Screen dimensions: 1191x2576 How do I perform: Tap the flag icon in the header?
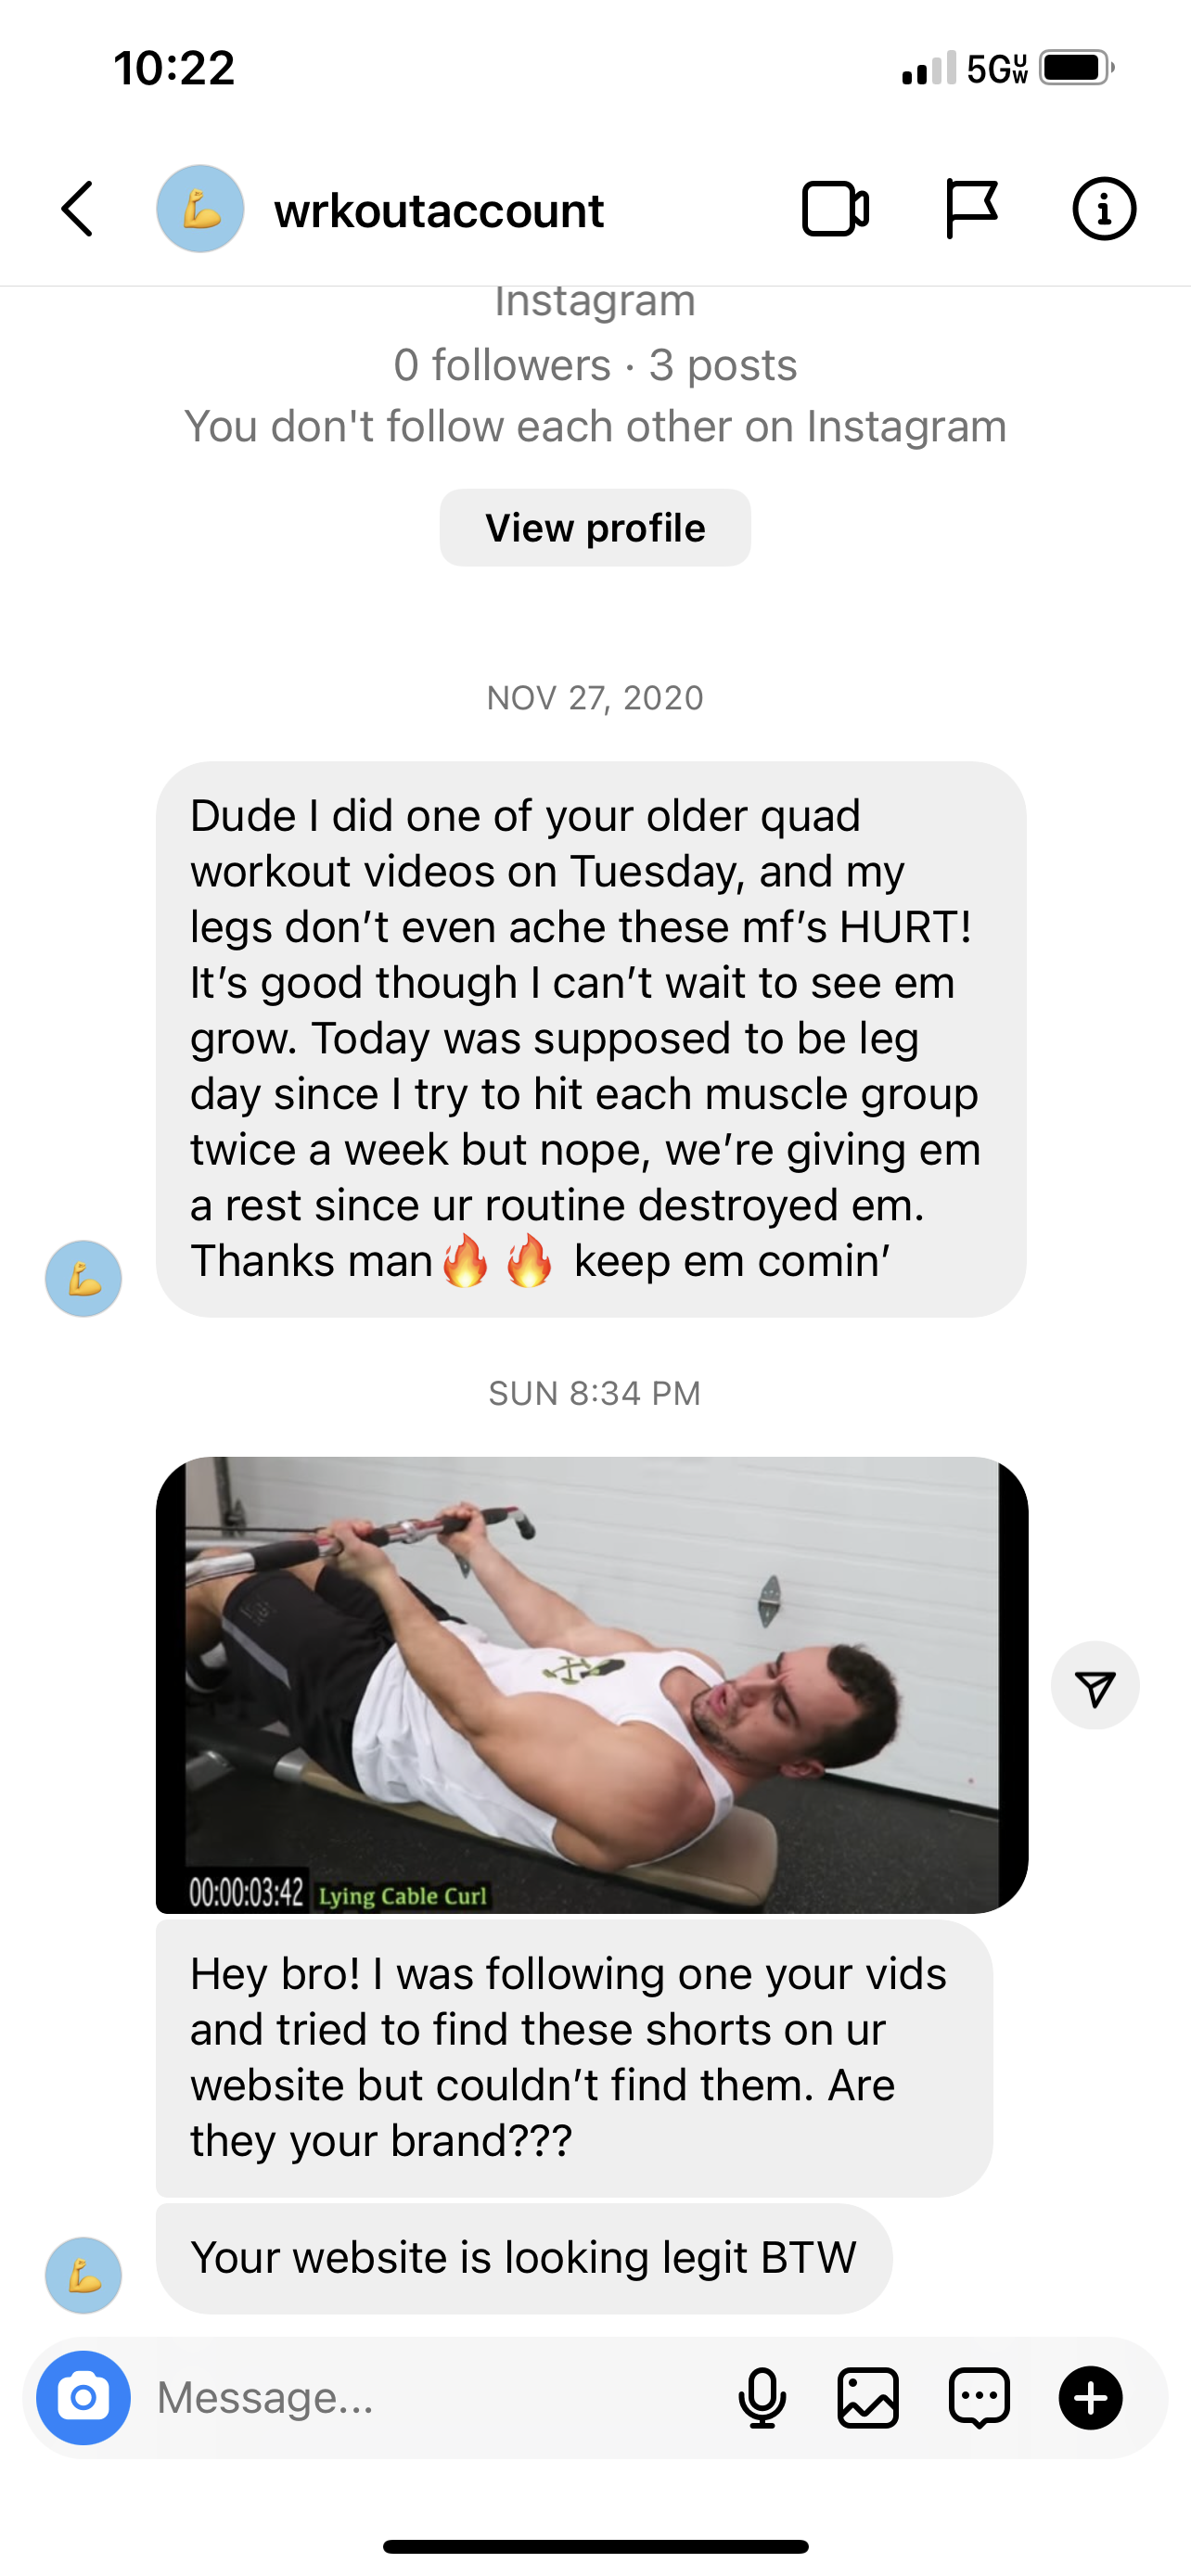click(x=970, y=209)
